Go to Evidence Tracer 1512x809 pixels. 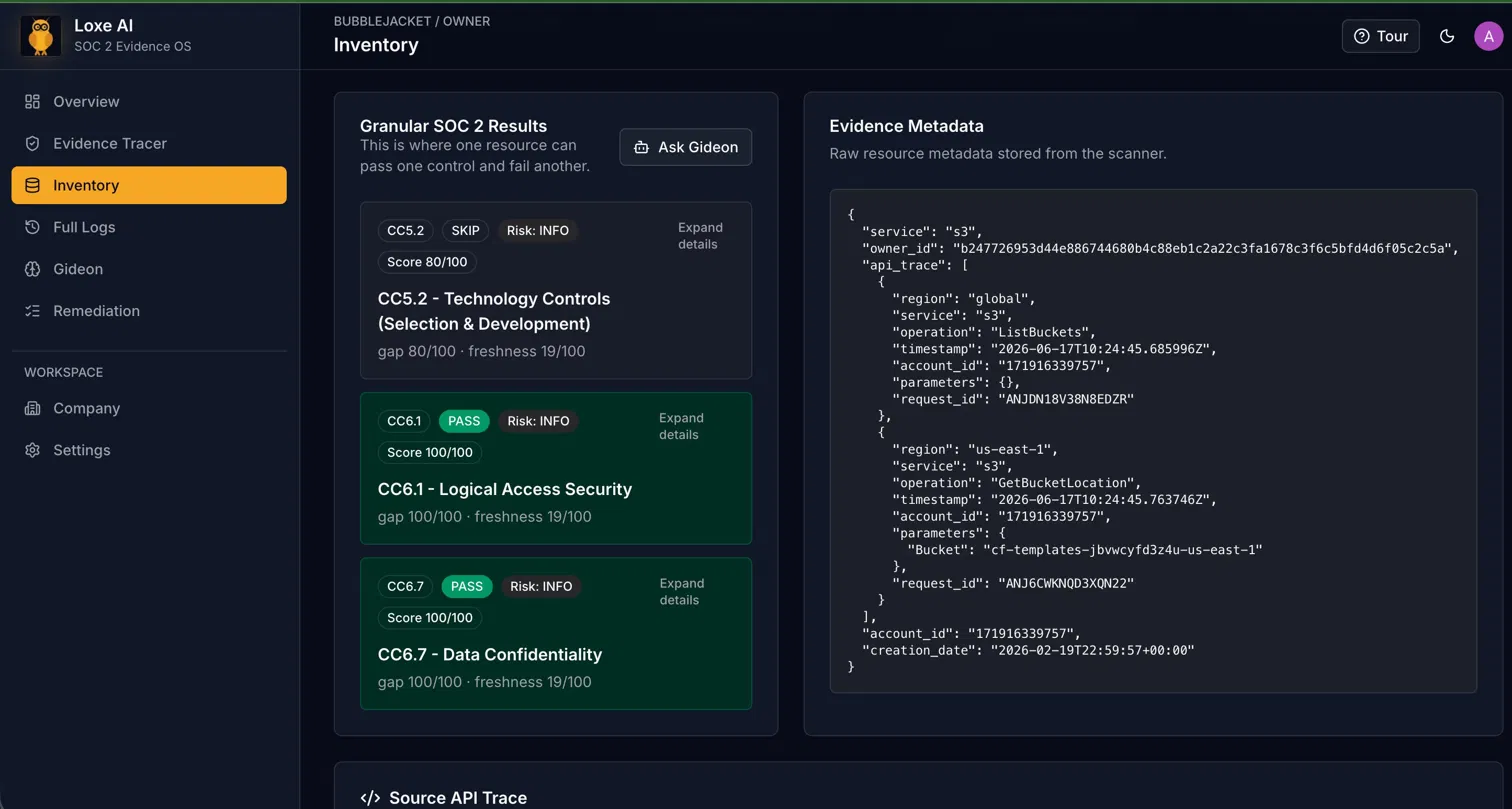(x=149, y=143)
